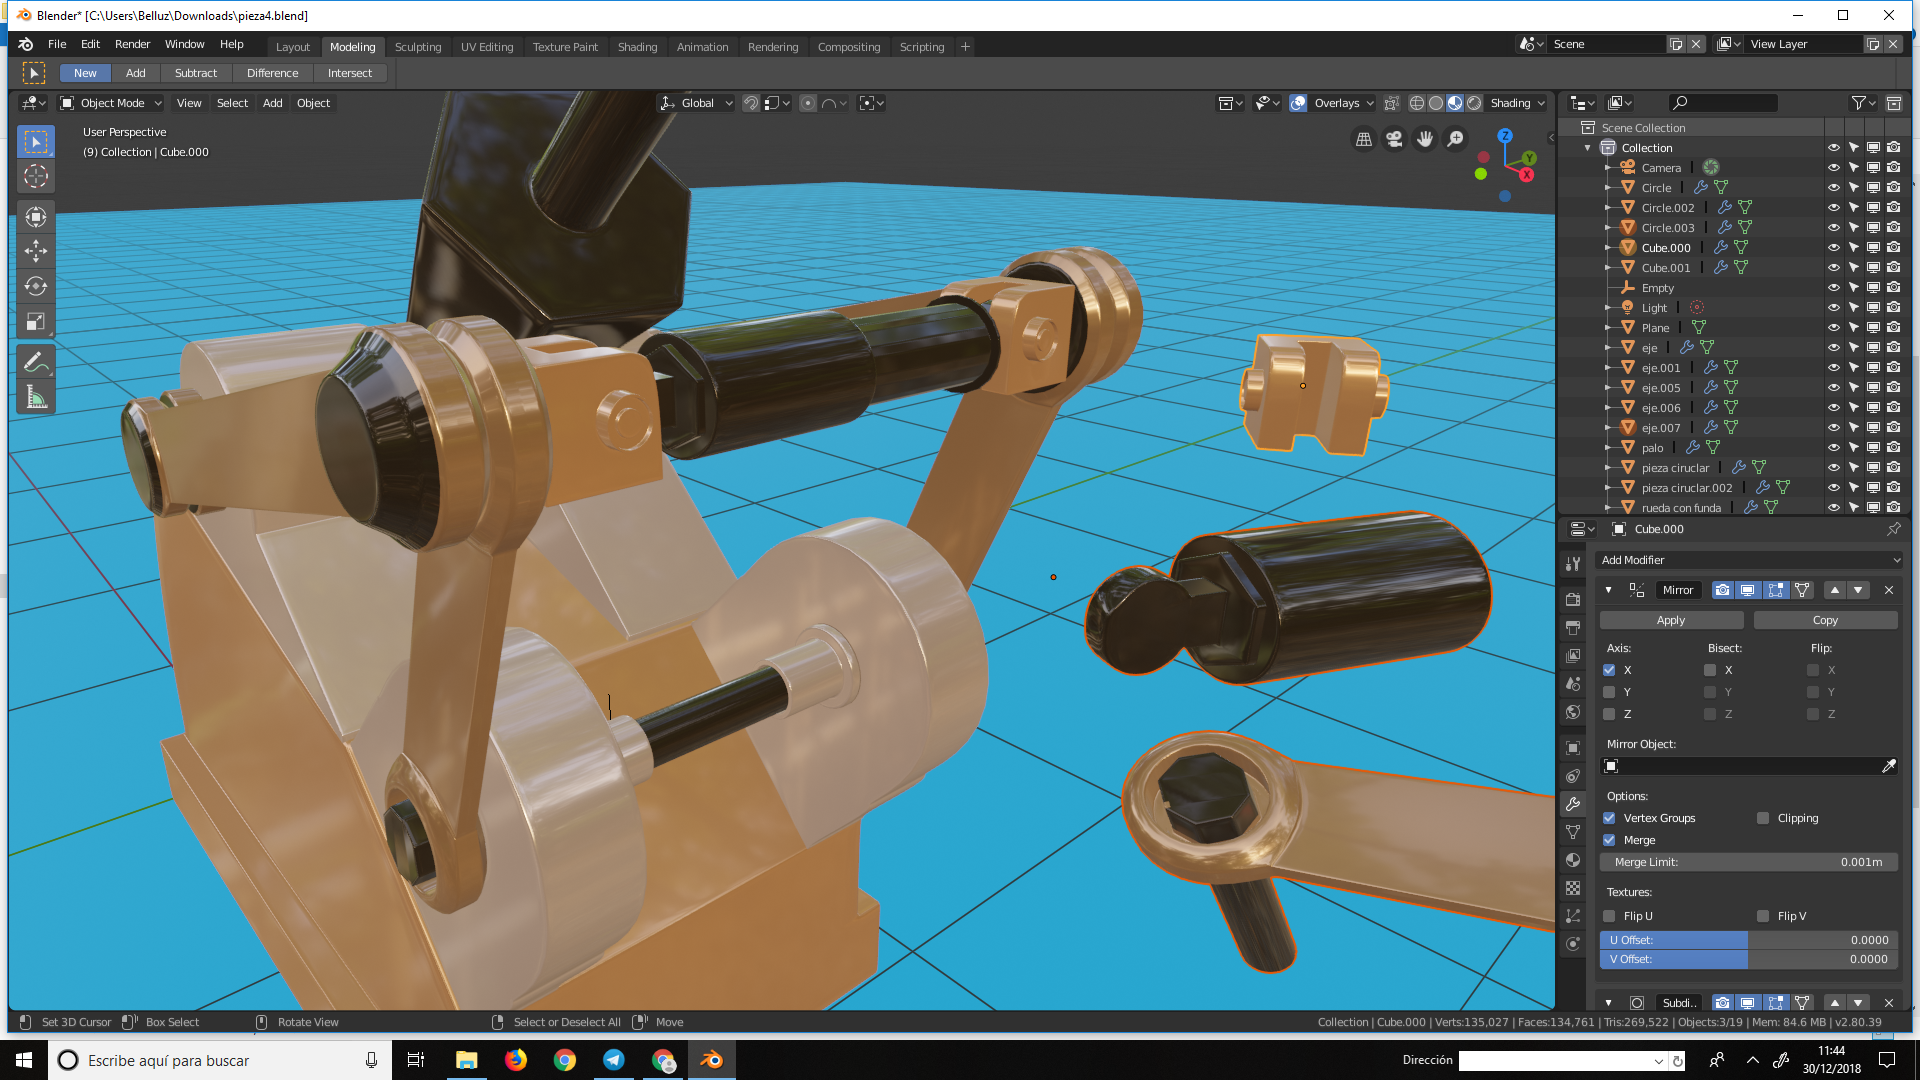Adjust the U Offset slider
The height and width of the screenshot is (1080, 1920).
tap(1749, 940)
